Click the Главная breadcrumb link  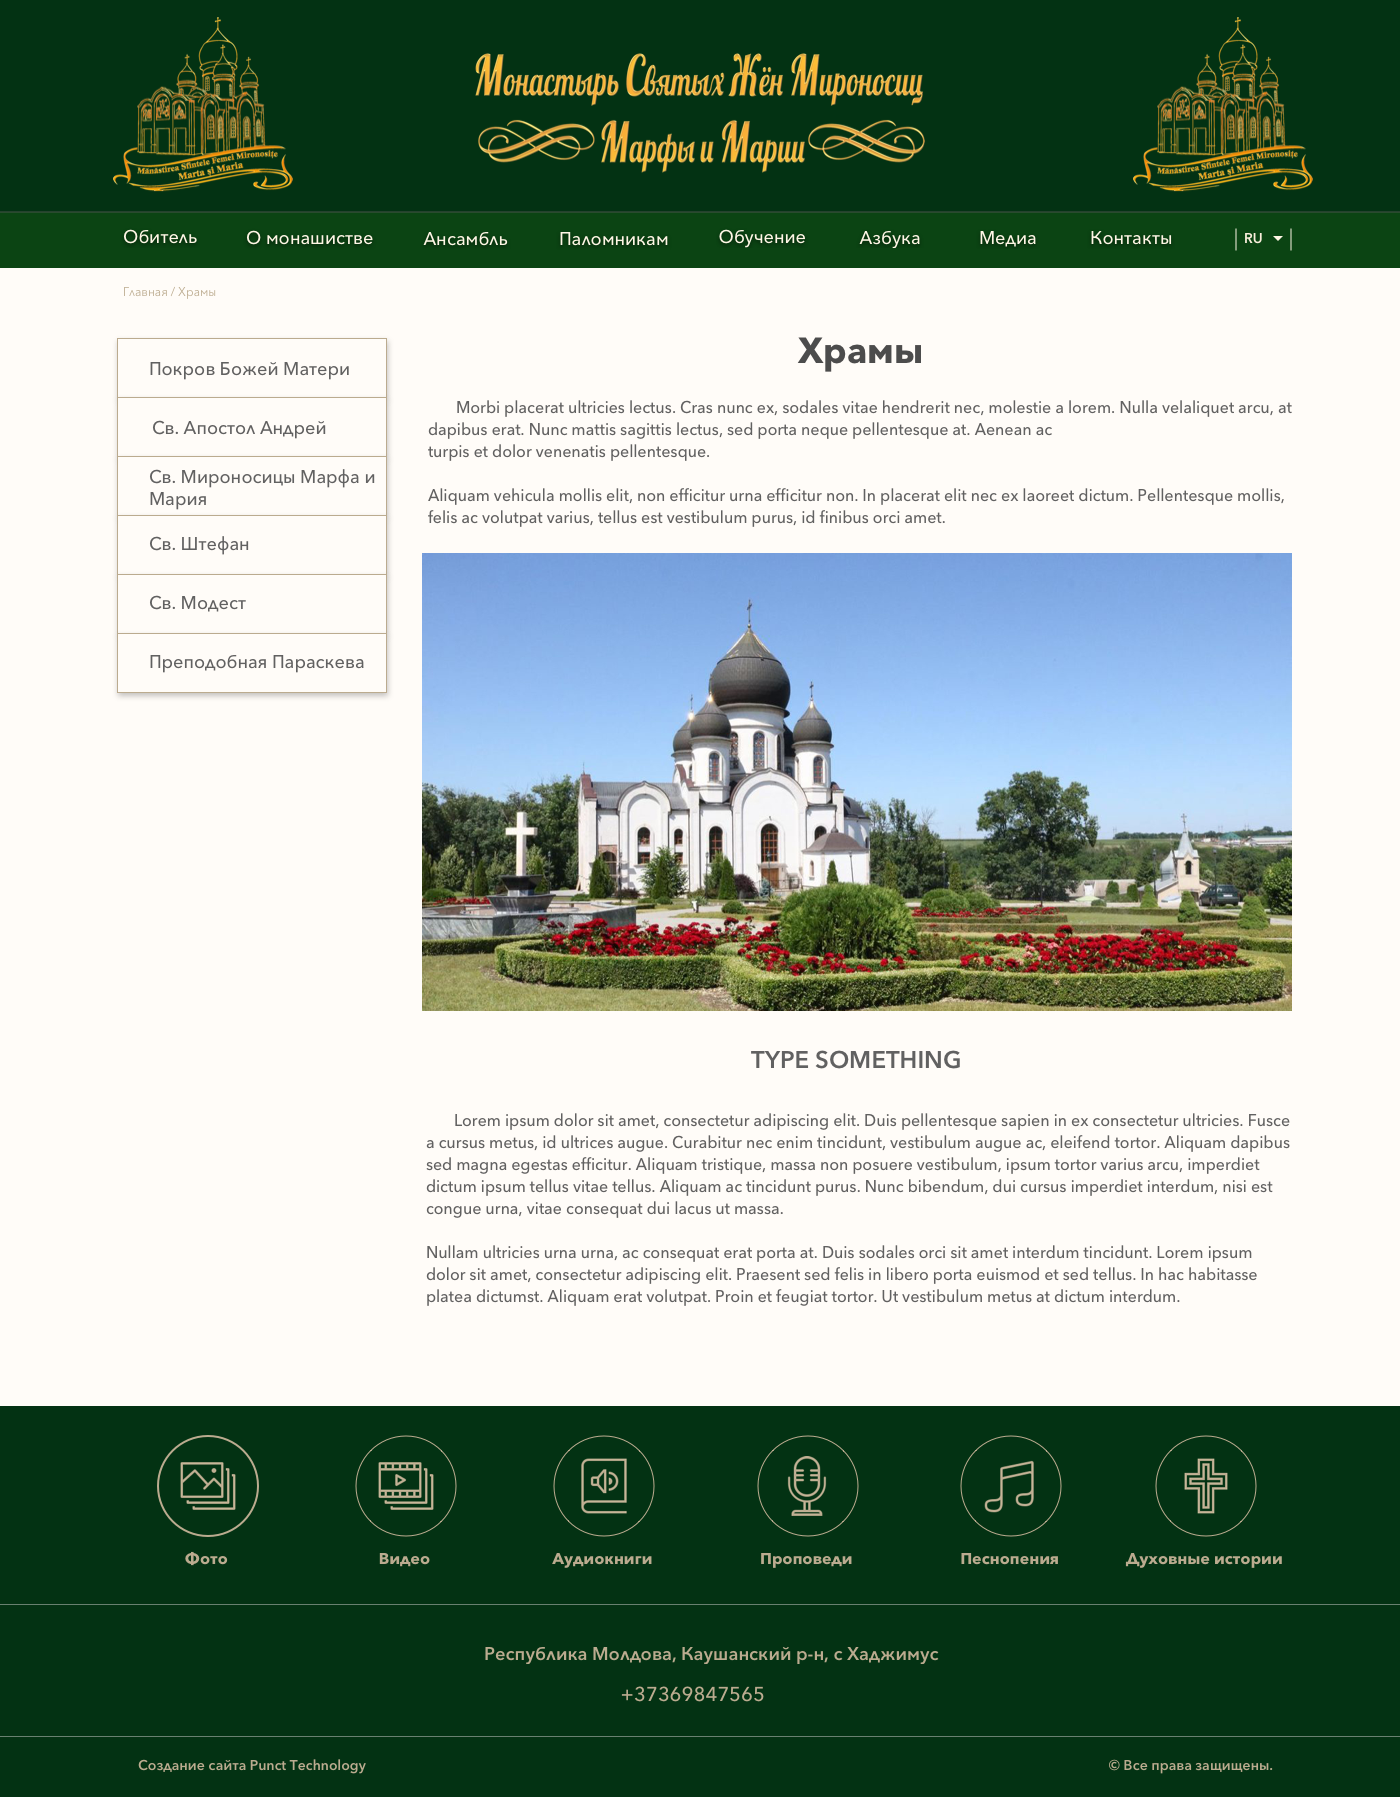click(x=145, y=292)
